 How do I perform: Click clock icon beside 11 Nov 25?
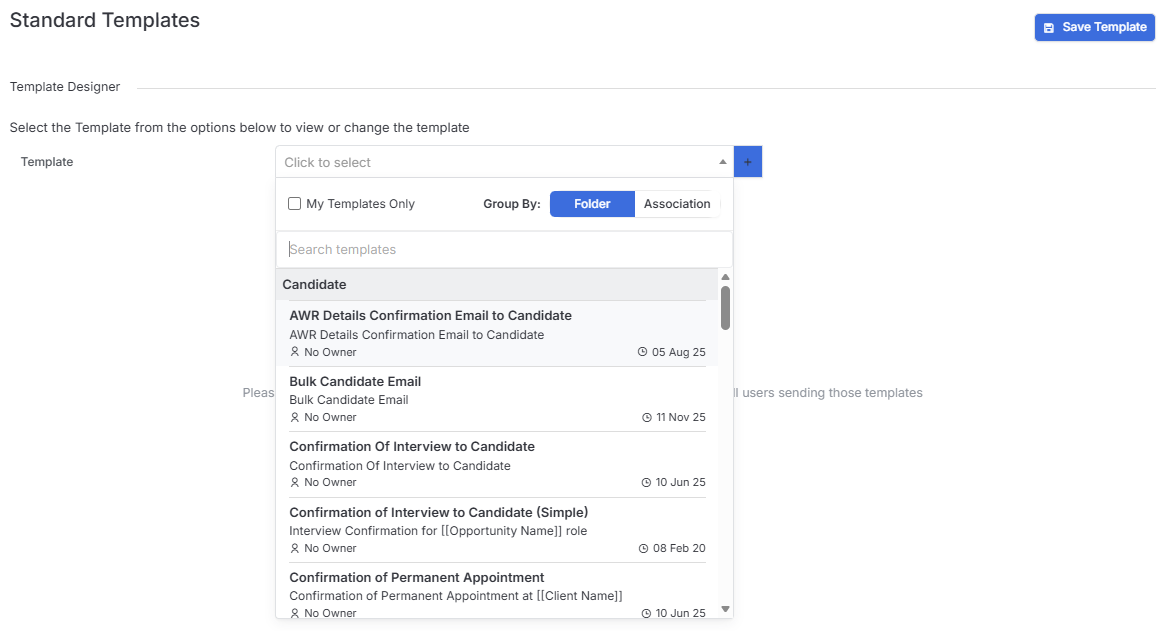(x=647, y=417)
